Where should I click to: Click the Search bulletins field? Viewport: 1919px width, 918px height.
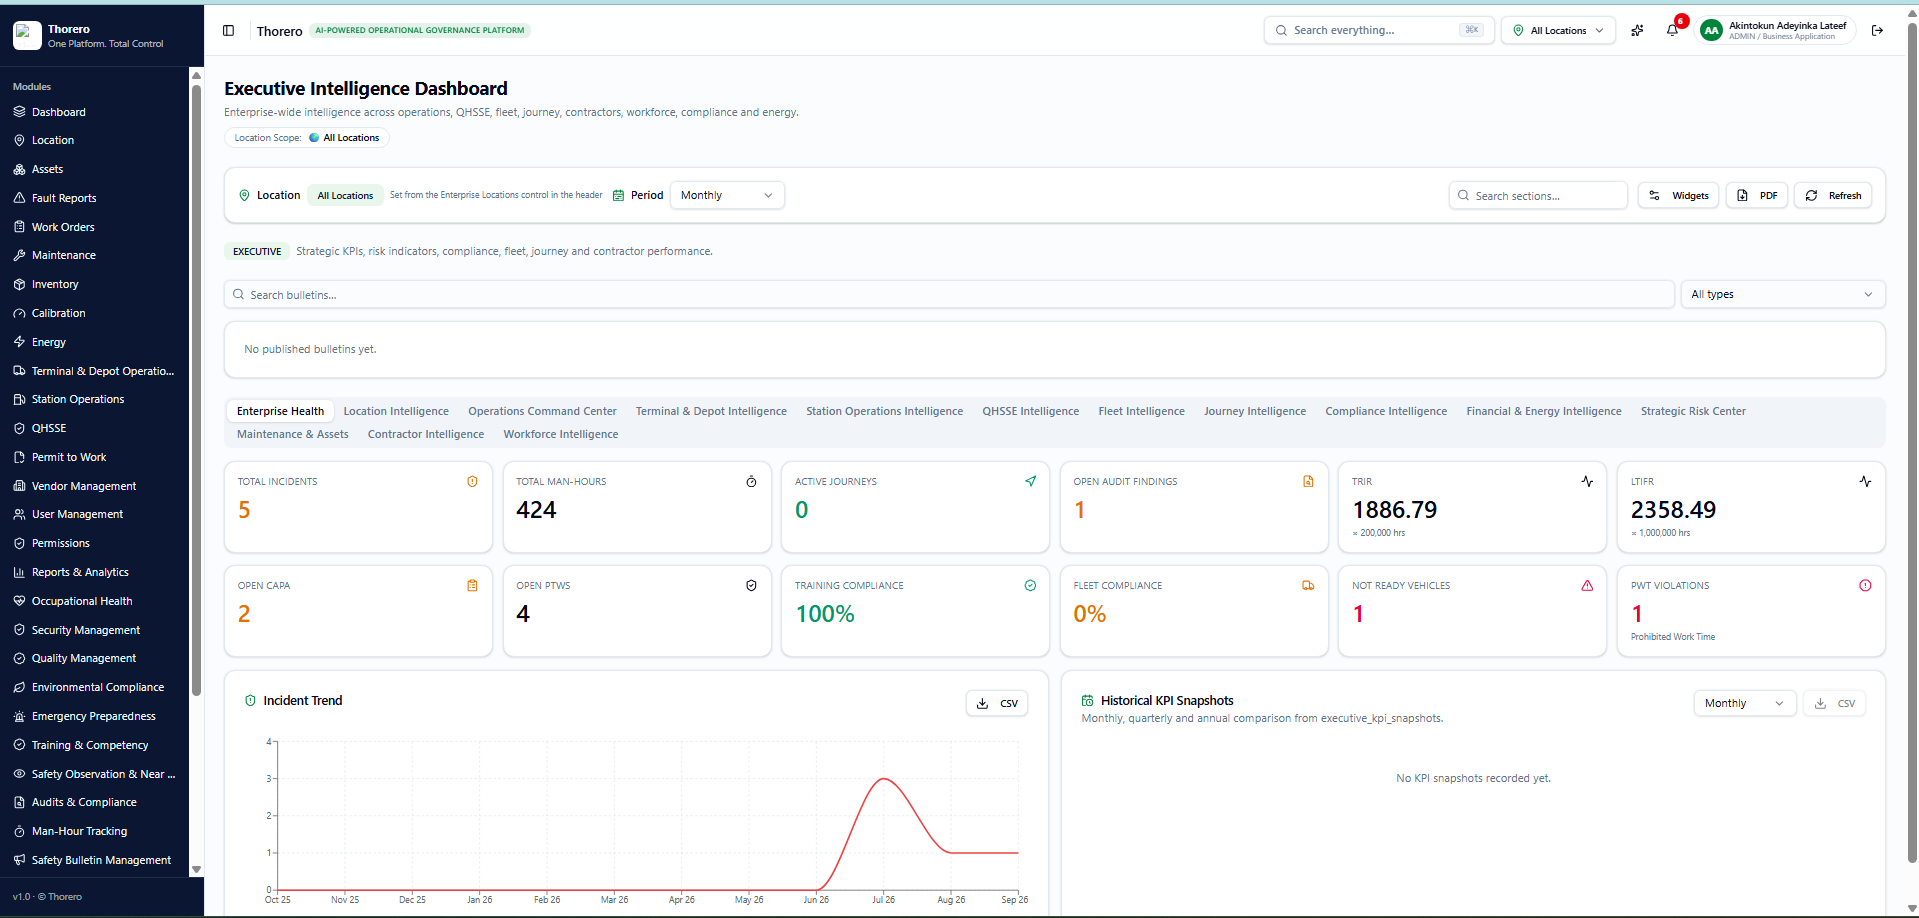pos(949,294)
